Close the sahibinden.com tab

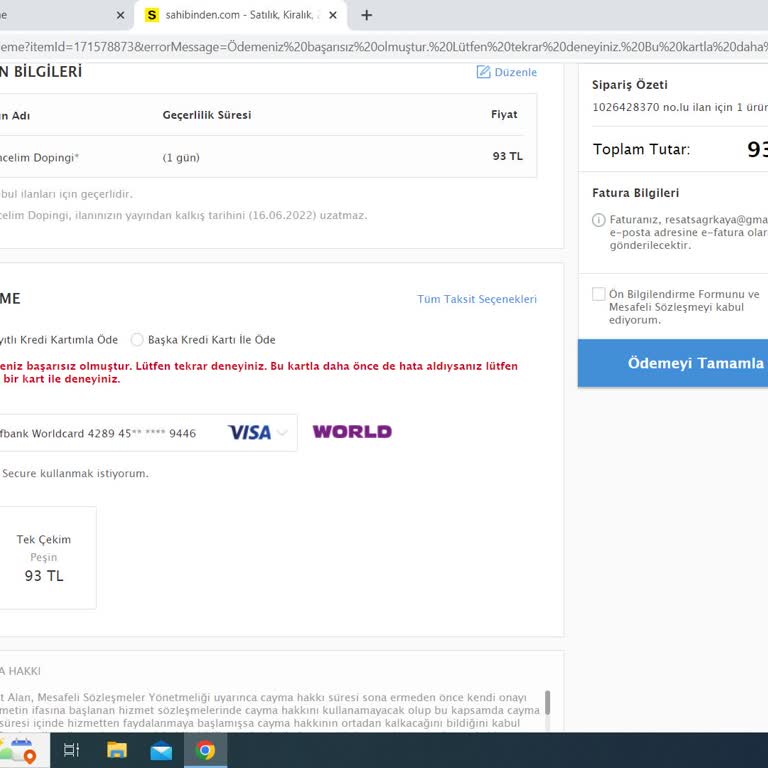333,15
